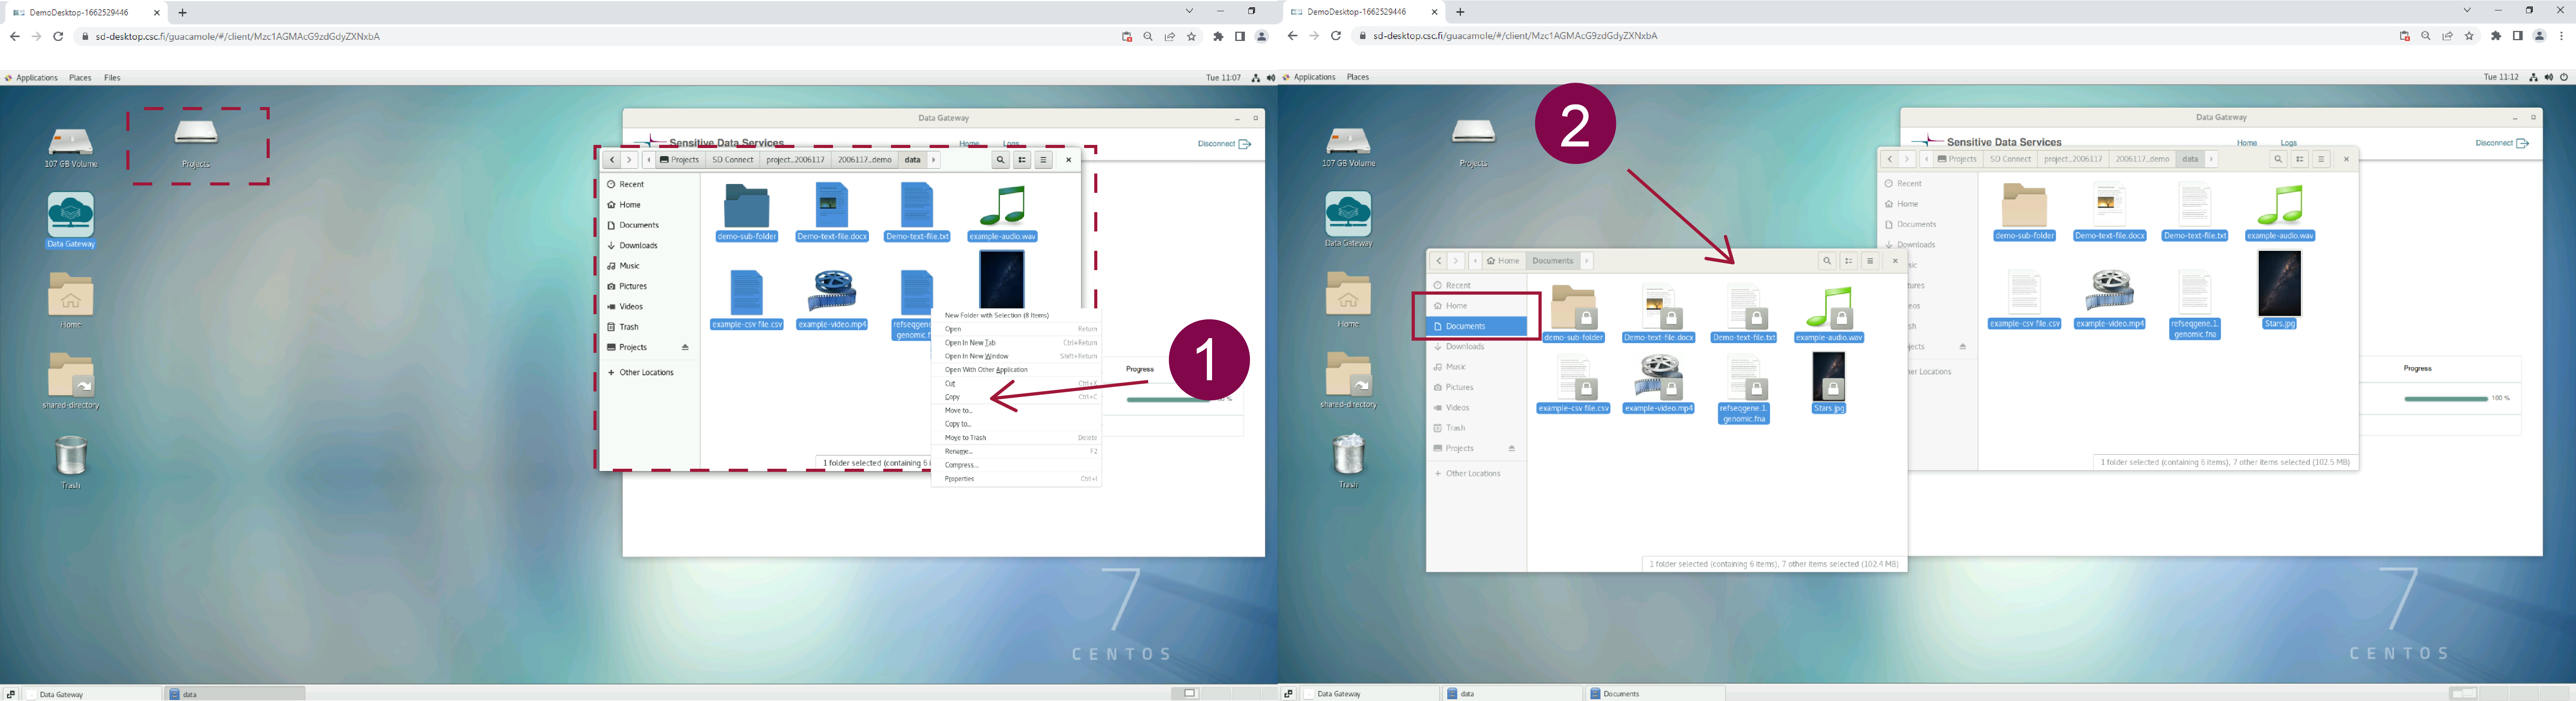Open 107 GB Volume icon on 11:12 desktop
The image size is (2576, 701).
1349,147
